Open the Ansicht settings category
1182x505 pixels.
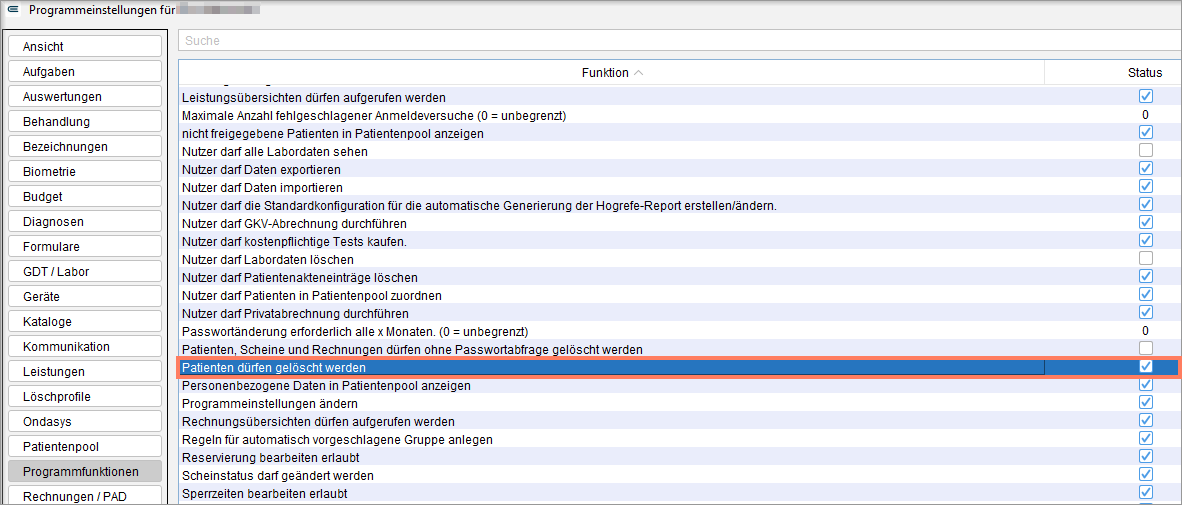pyautogui.click(x=84, y=47)
